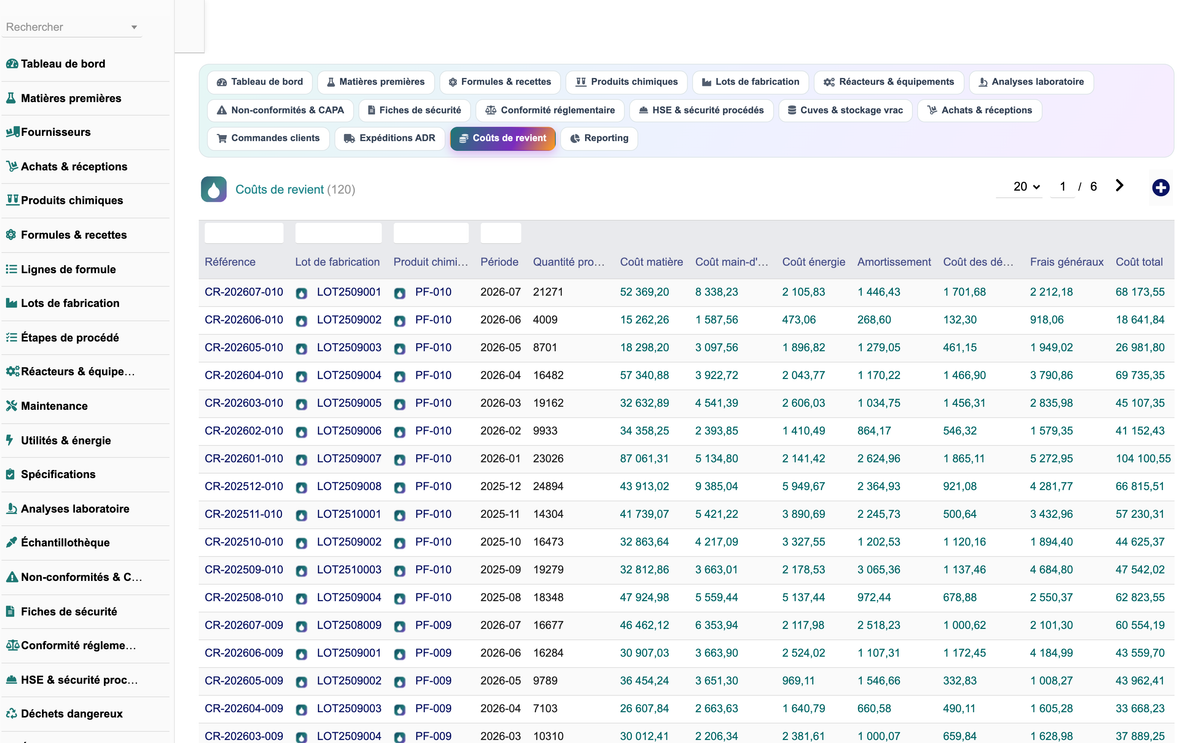Click the lot icon beside LOT2509001 in first row
The height and width of the screenshot is (743, 1200).
pyautogui.click(x=302, y=293)
